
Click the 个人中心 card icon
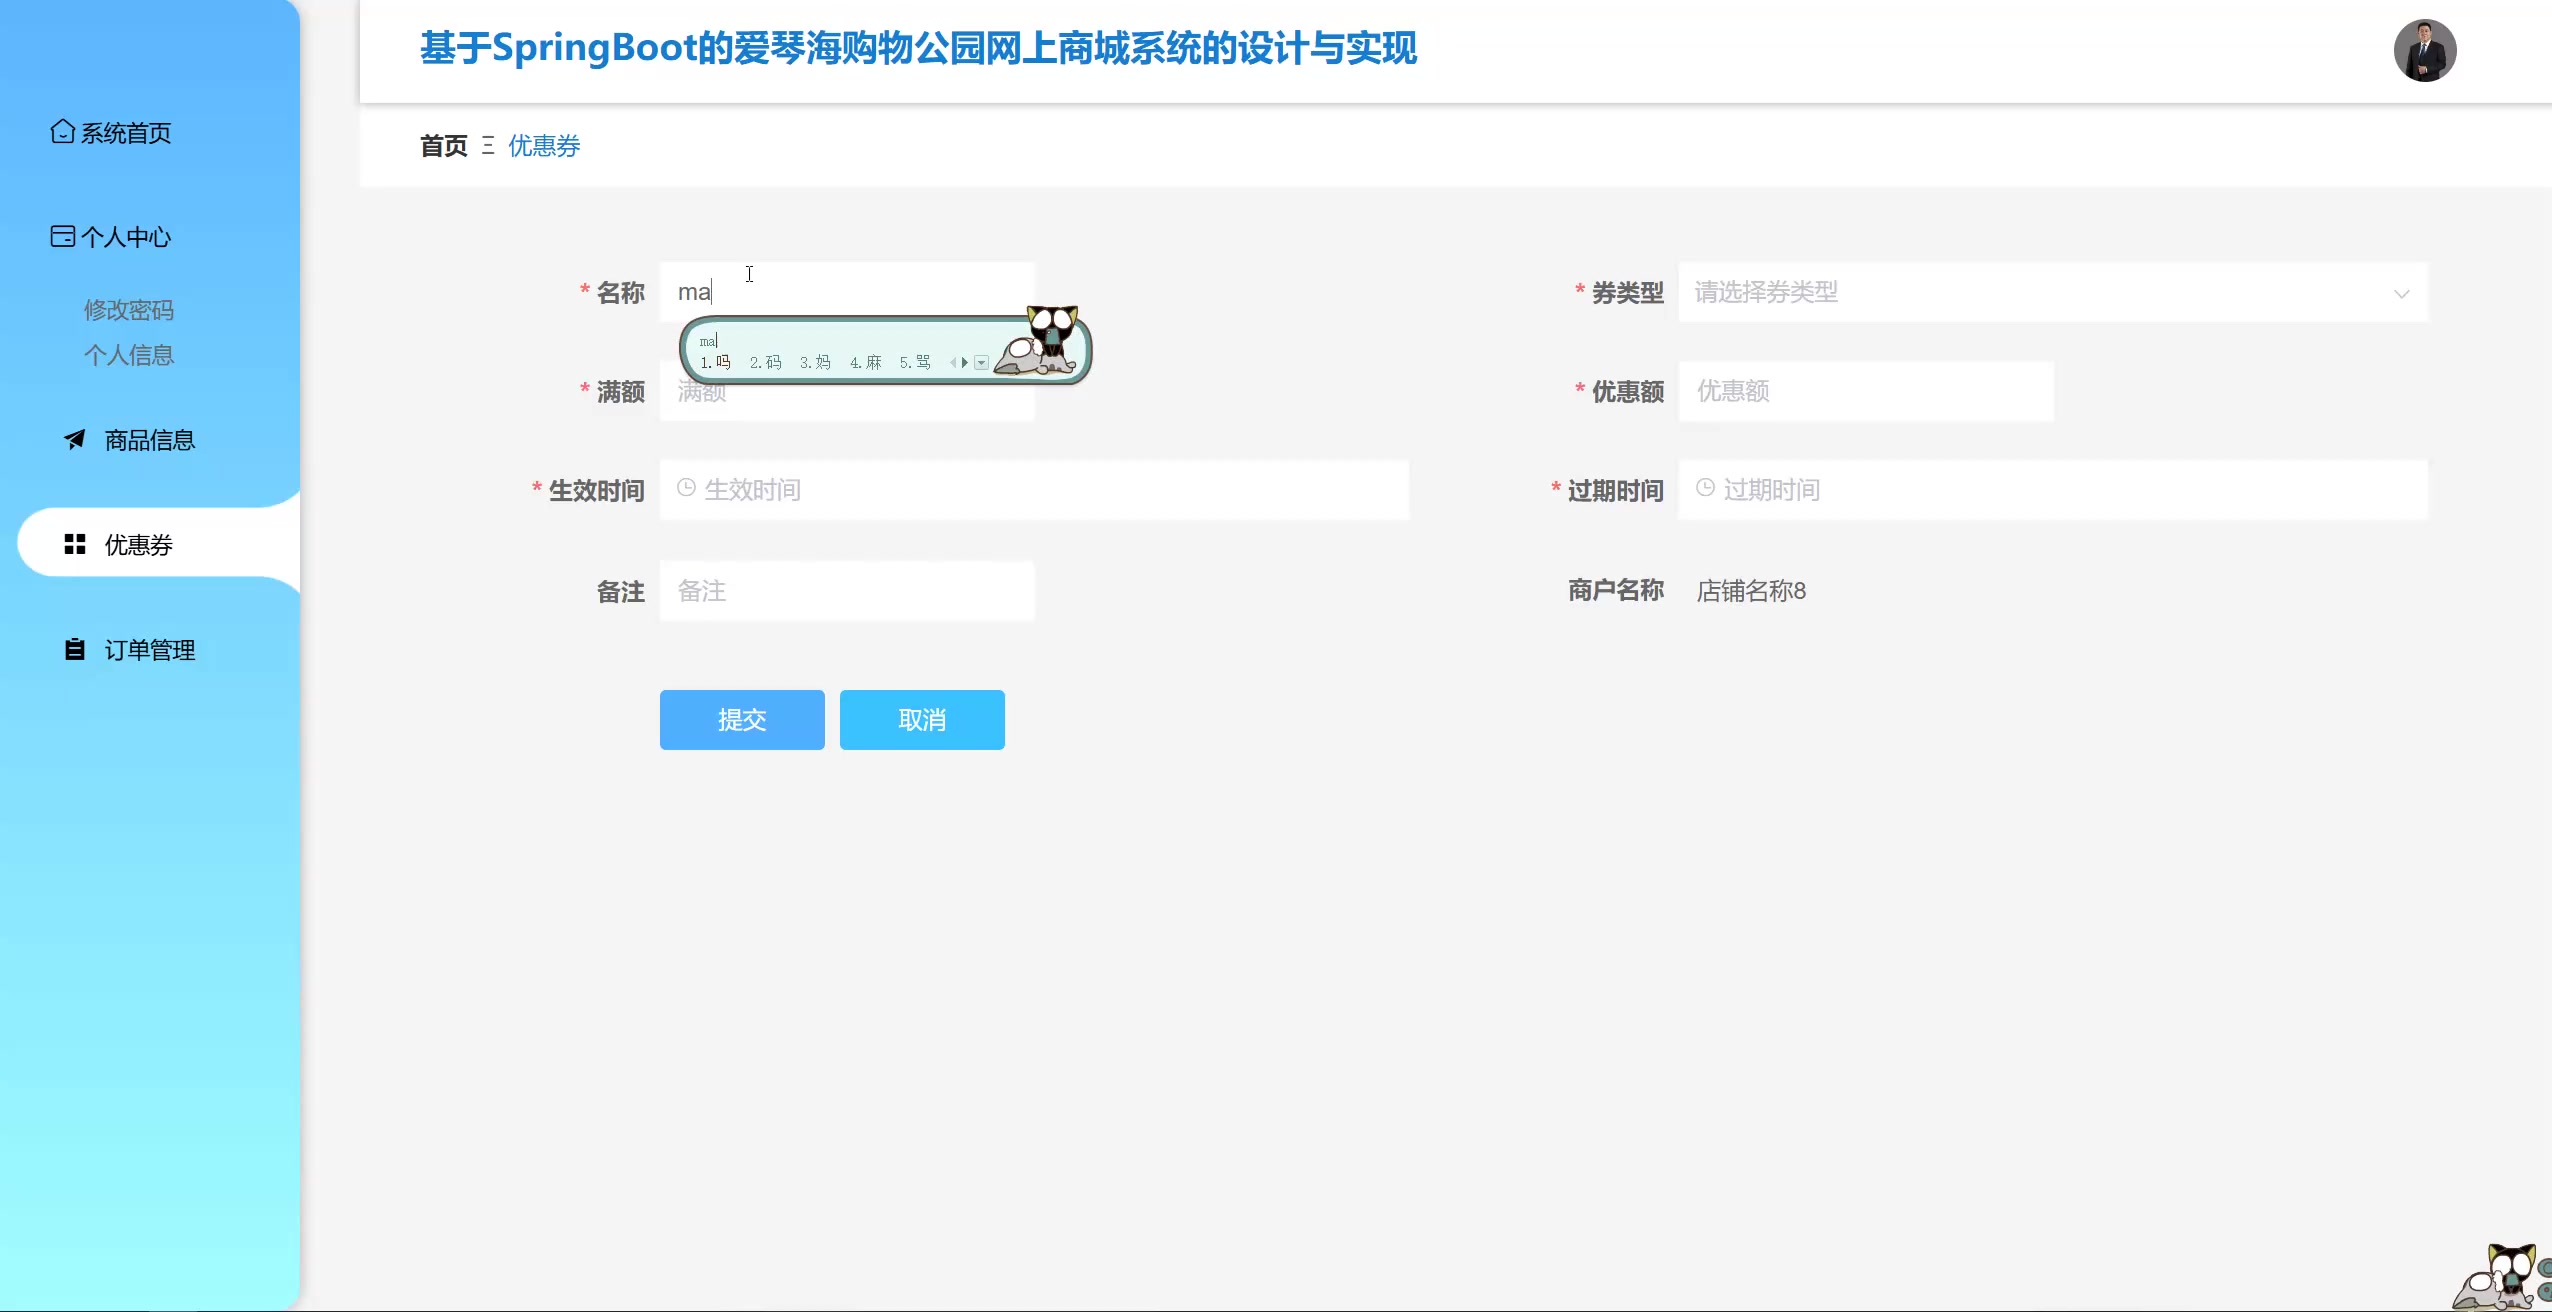62,236
